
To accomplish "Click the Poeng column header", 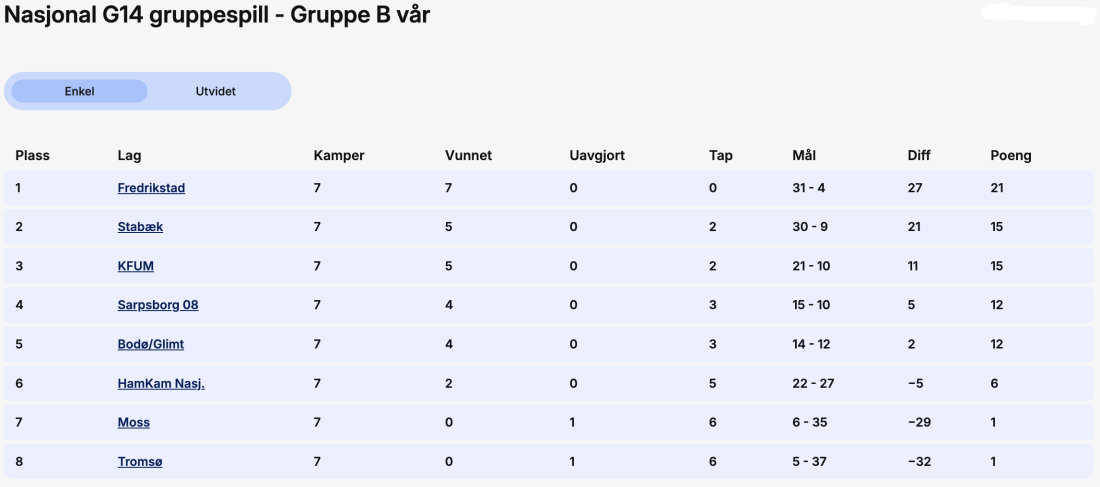I will point(1011,156).
